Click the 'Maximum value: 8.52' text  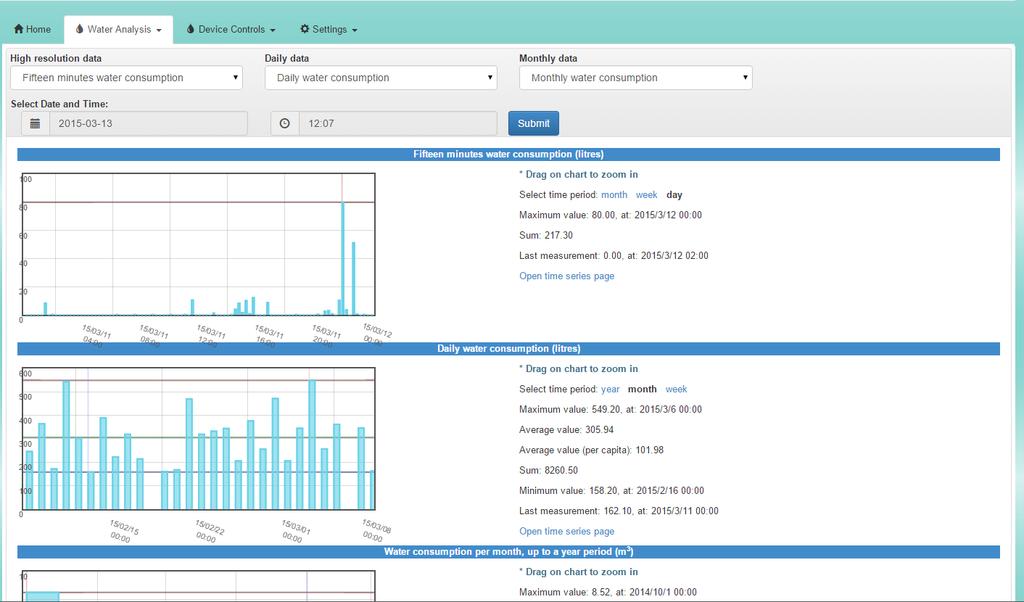click(x=608, y=592)
